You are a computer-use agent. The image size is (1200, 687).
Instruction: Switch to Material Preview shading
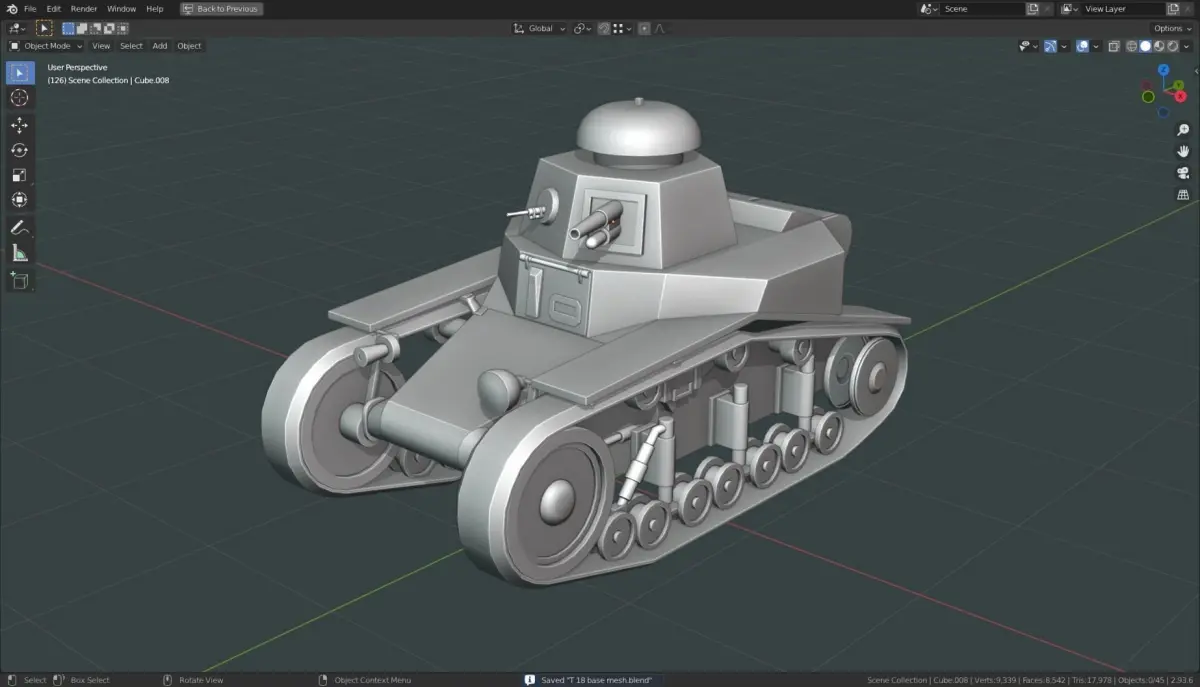tap(1158, 46)
